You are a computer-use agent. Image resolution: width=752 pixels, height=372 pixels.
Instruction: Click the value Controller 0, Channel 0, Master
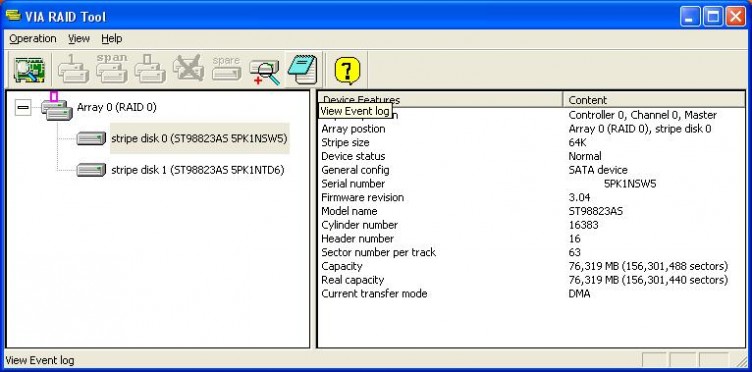coord(643,115)
